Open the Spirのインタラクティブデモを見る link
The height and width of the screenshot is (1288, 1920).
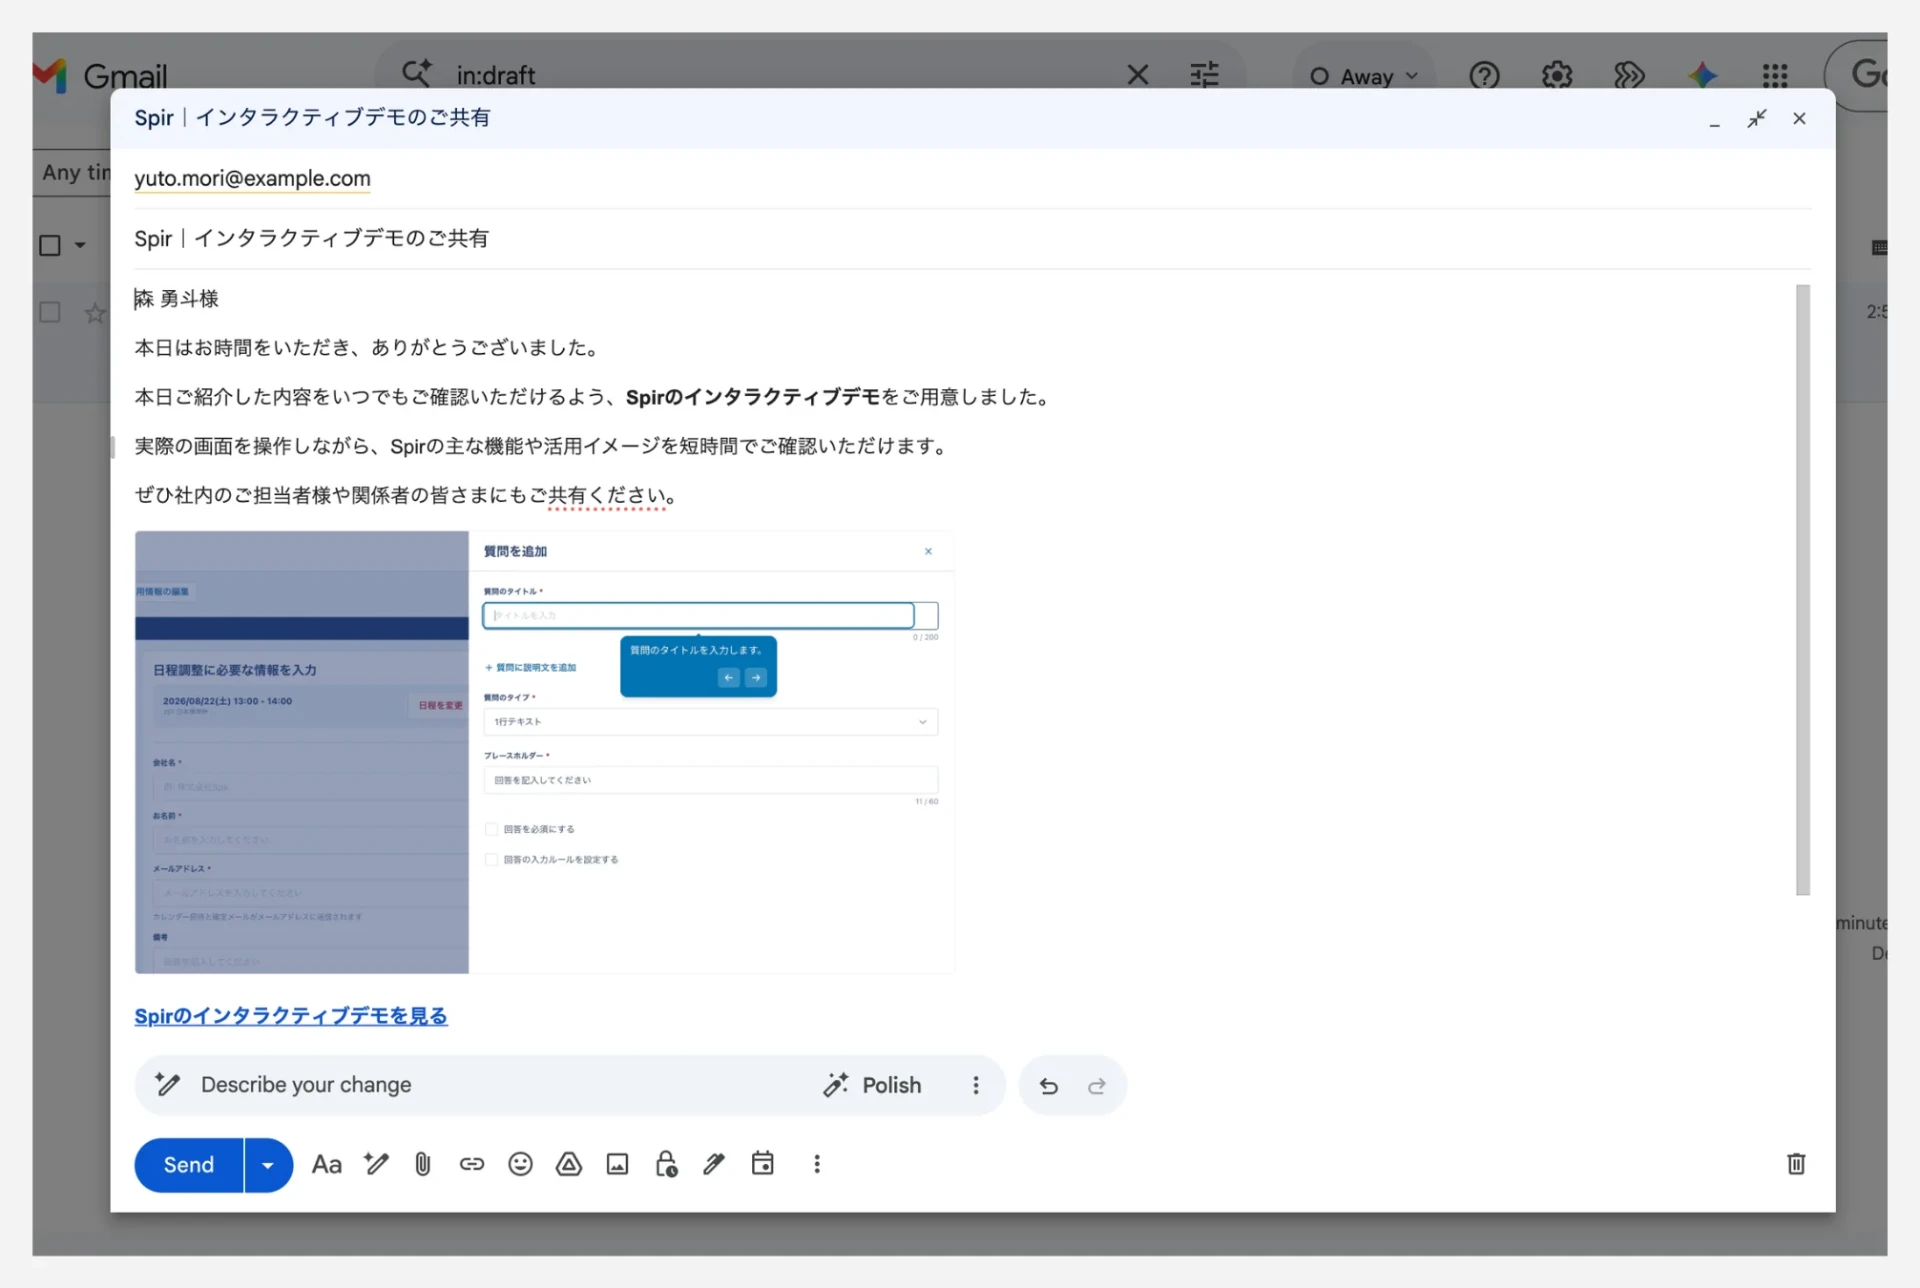pos(291,1016)
